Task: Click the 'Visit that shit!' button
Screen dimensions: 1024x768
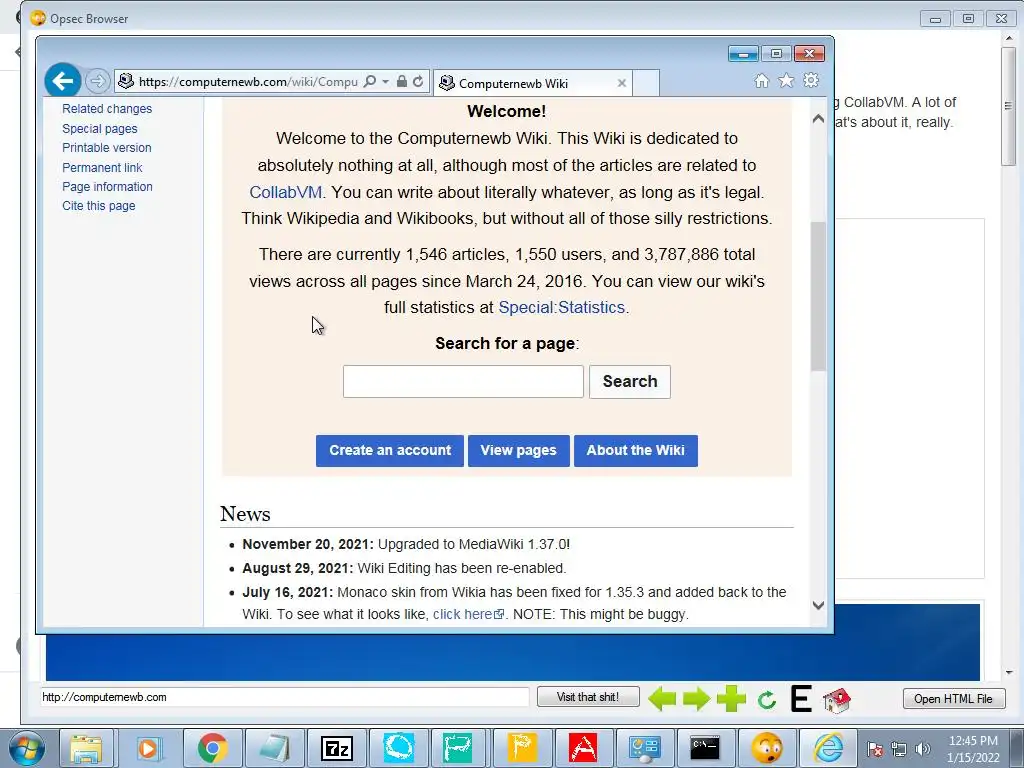Action: coord(588,697)
